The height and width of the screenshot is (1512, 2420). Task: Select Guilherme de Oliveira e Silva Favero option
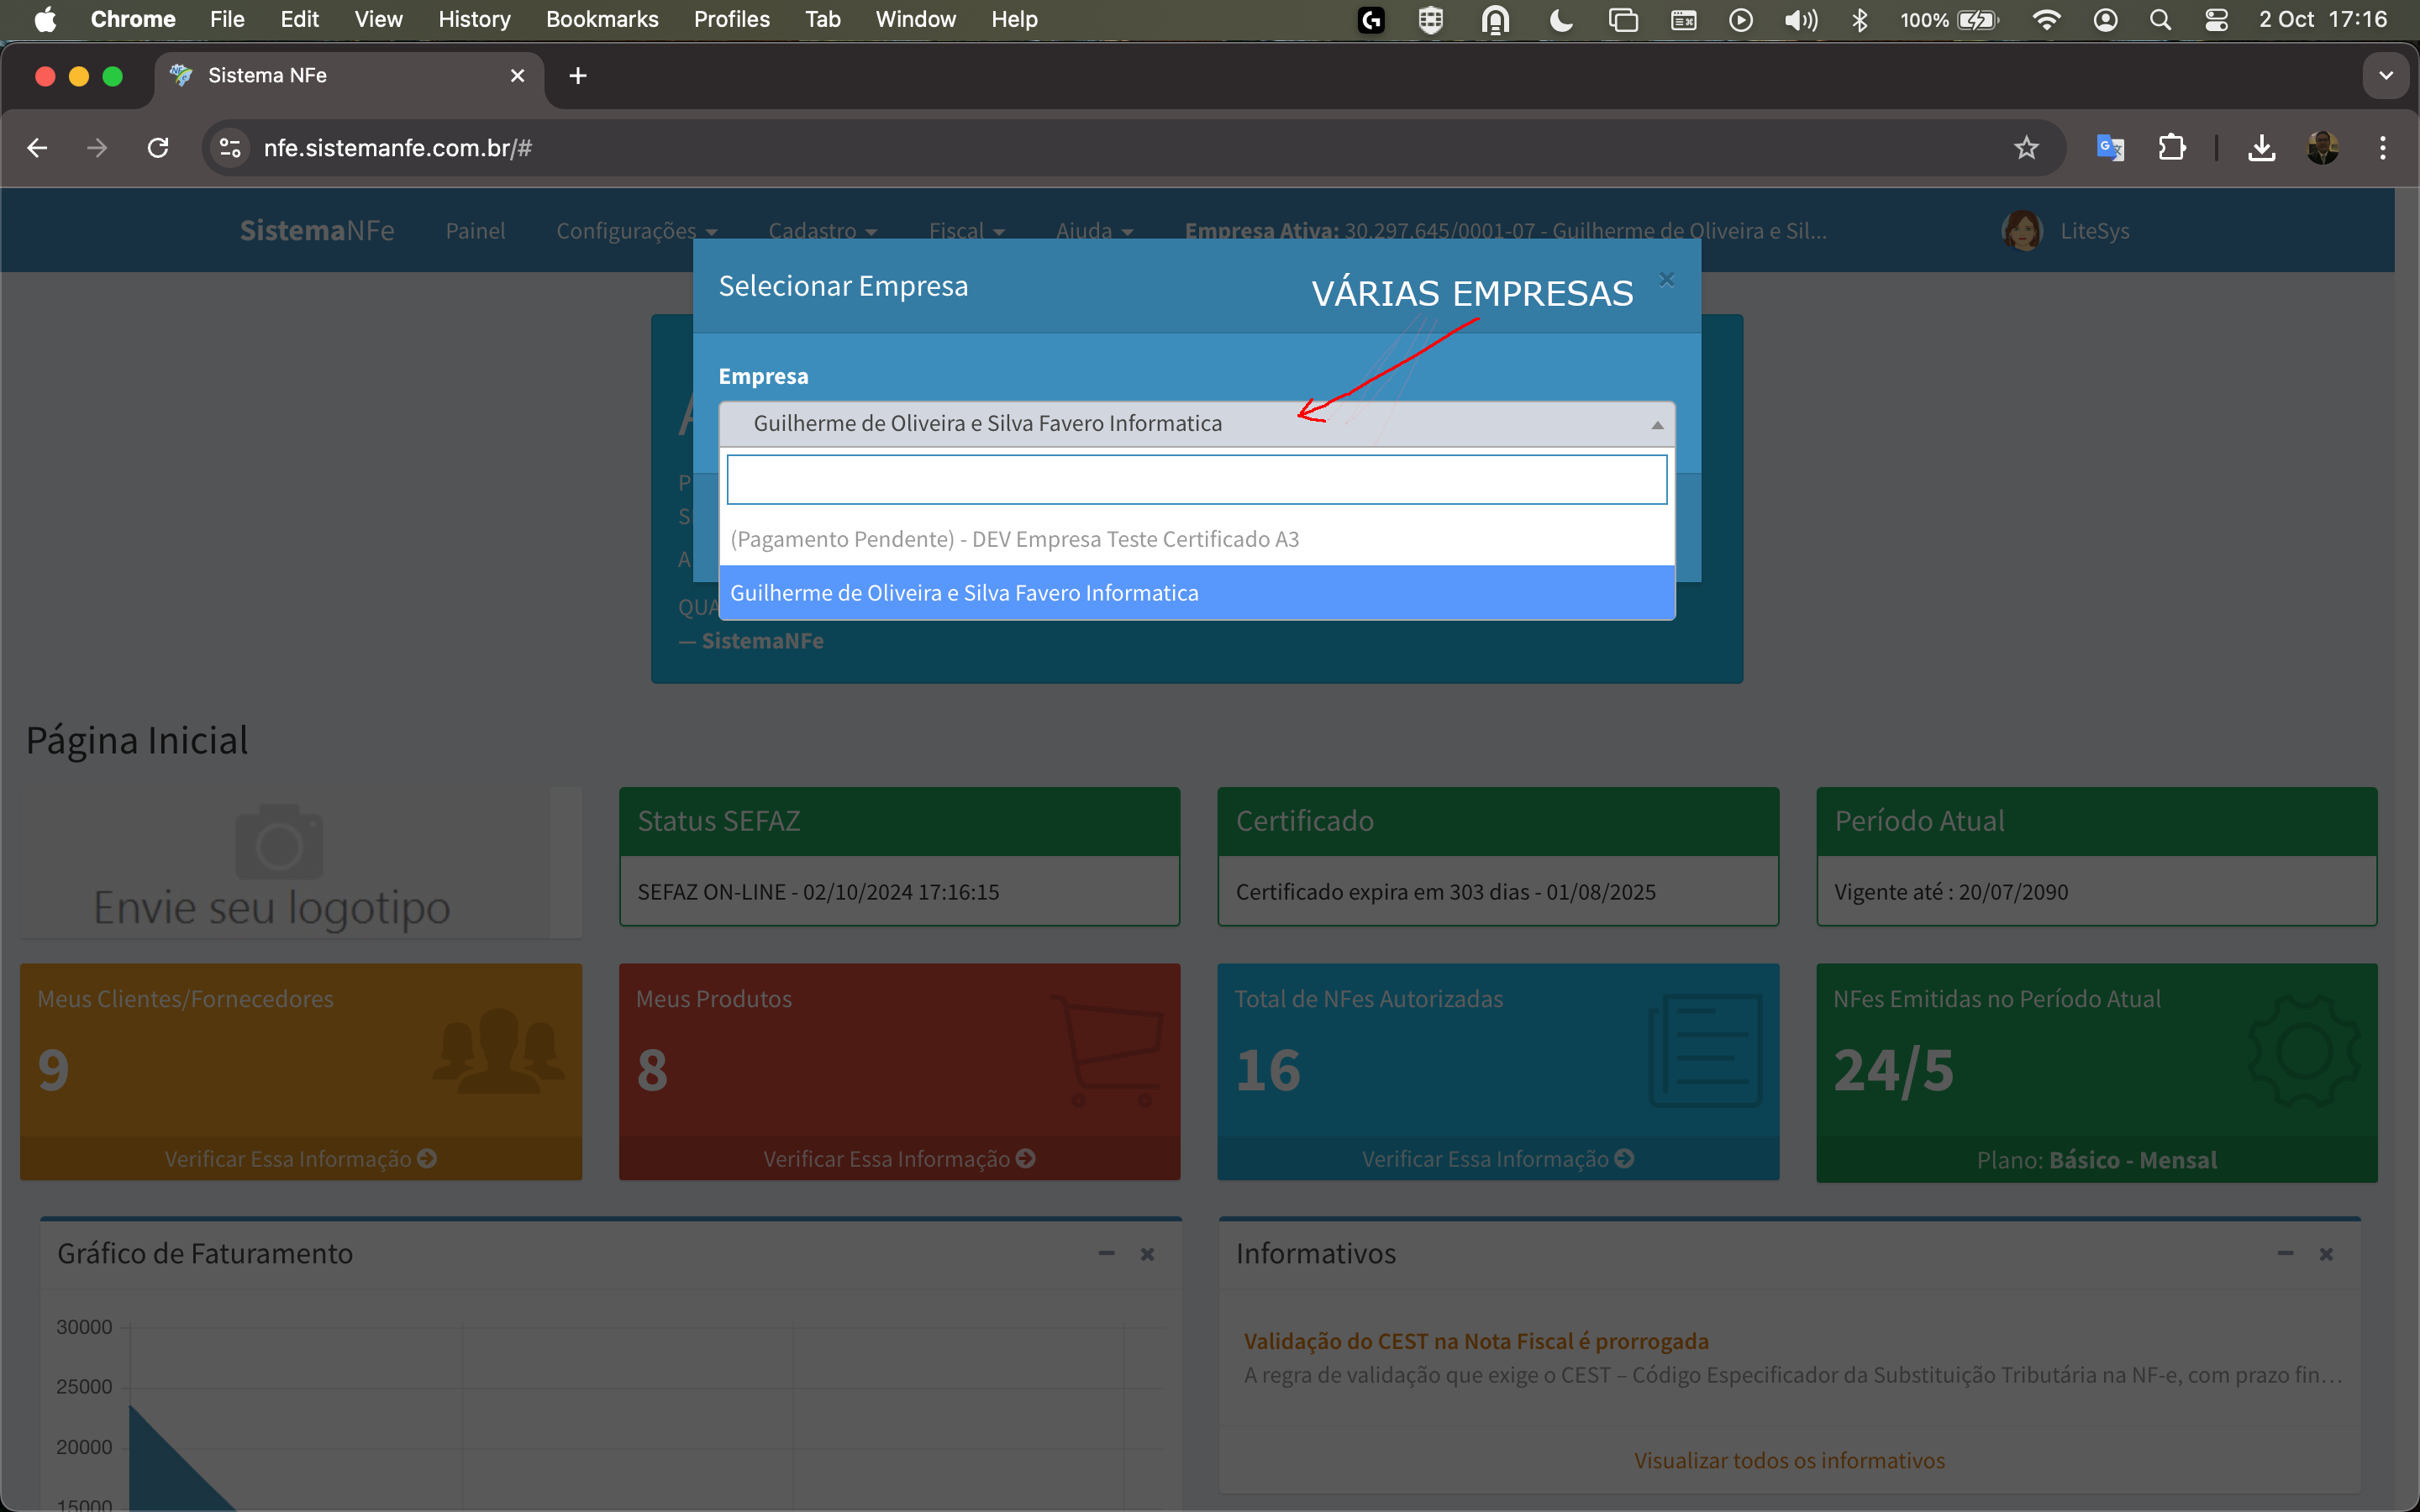click(1196, 593)
